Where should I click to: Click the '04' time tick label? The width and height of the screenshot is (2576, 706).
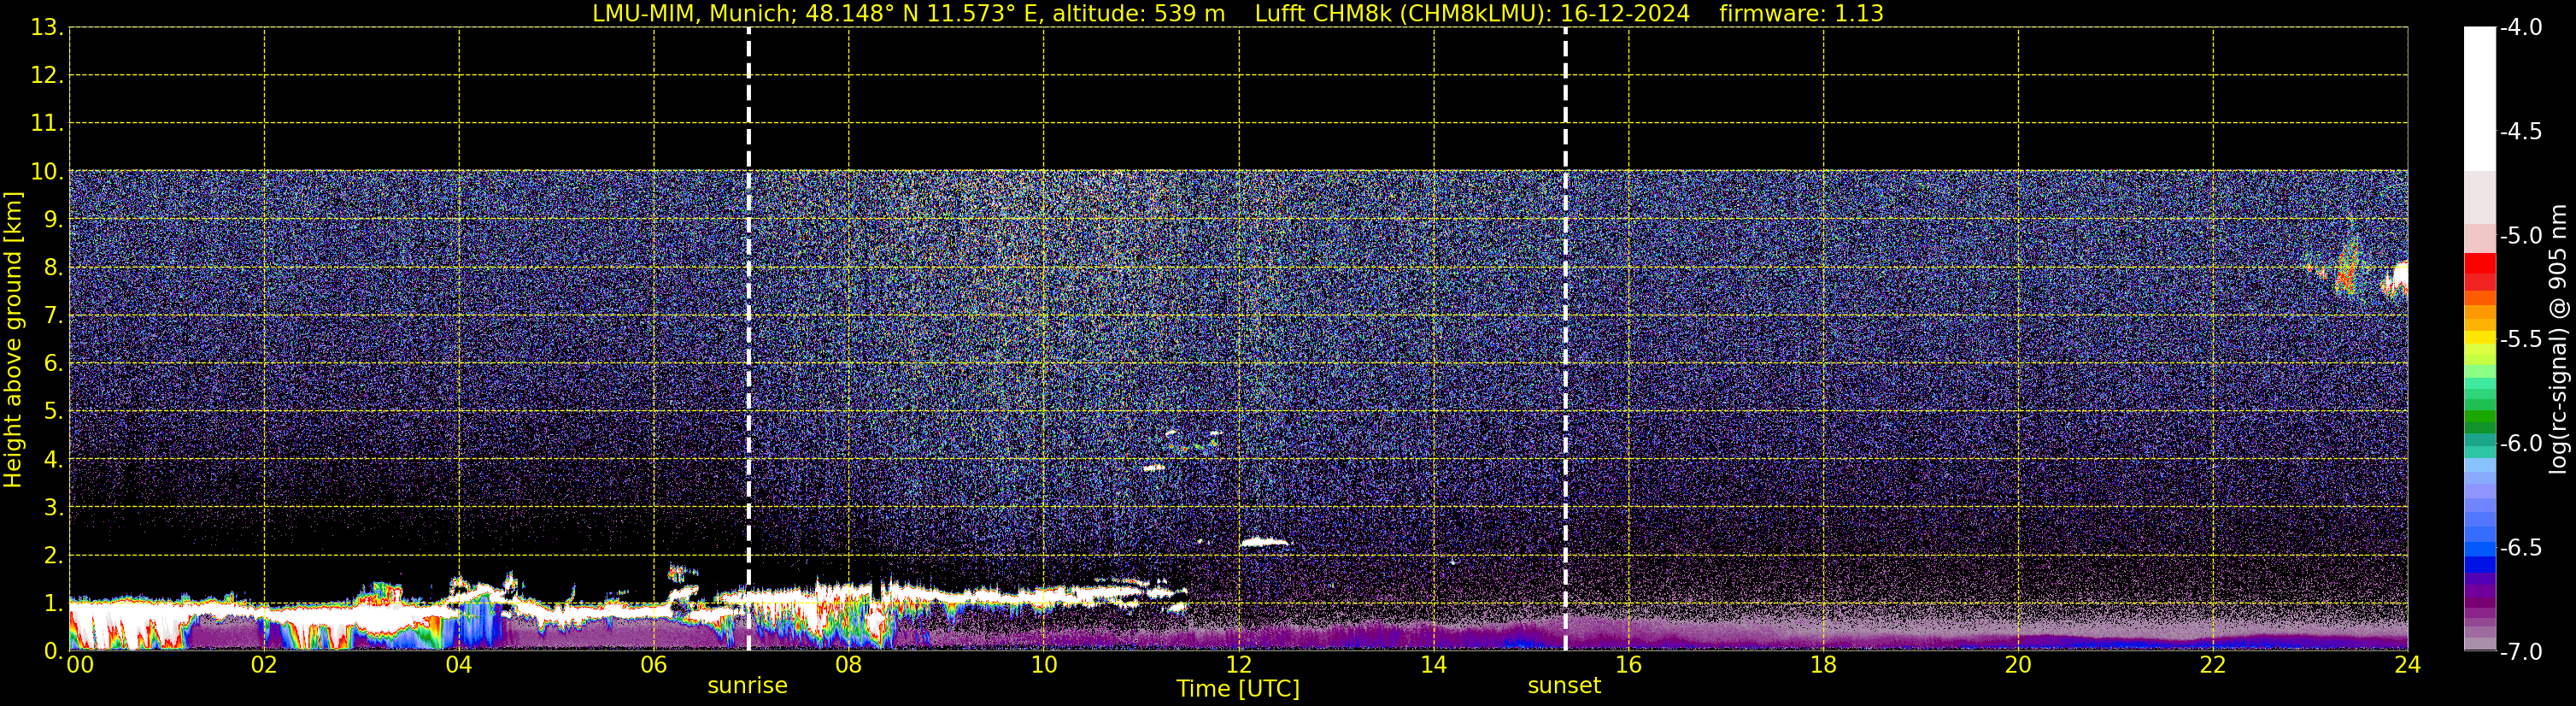[x=459, y=665]
